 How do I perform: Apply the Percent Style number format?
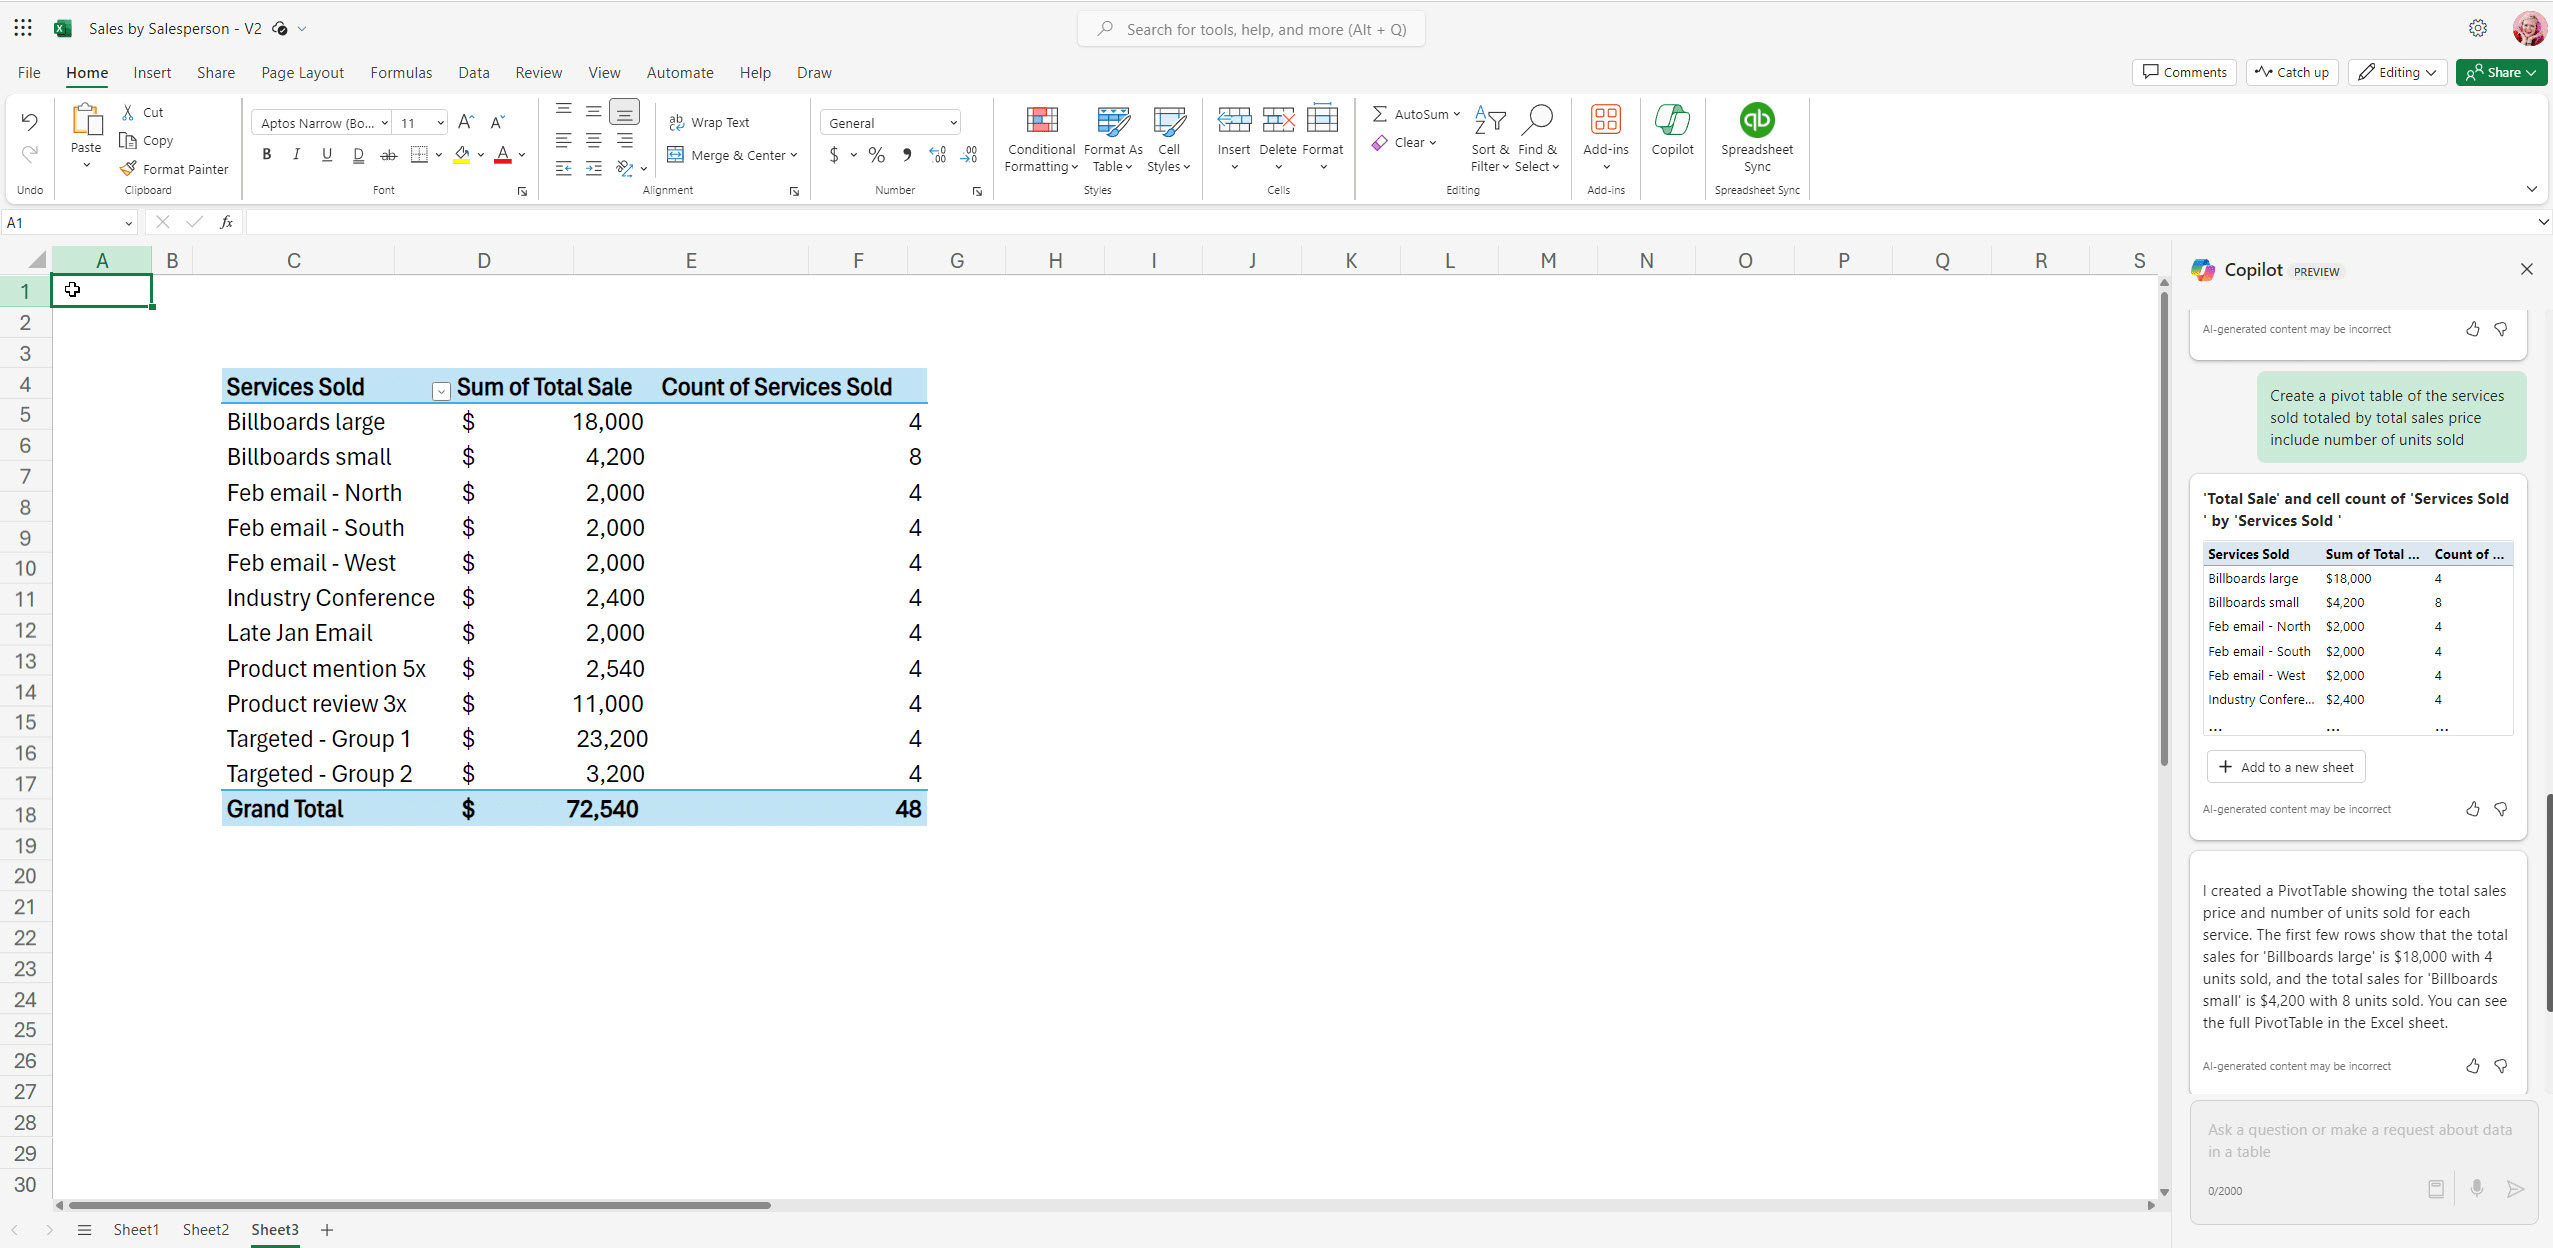pyautogui.click(x=875, y=155)
